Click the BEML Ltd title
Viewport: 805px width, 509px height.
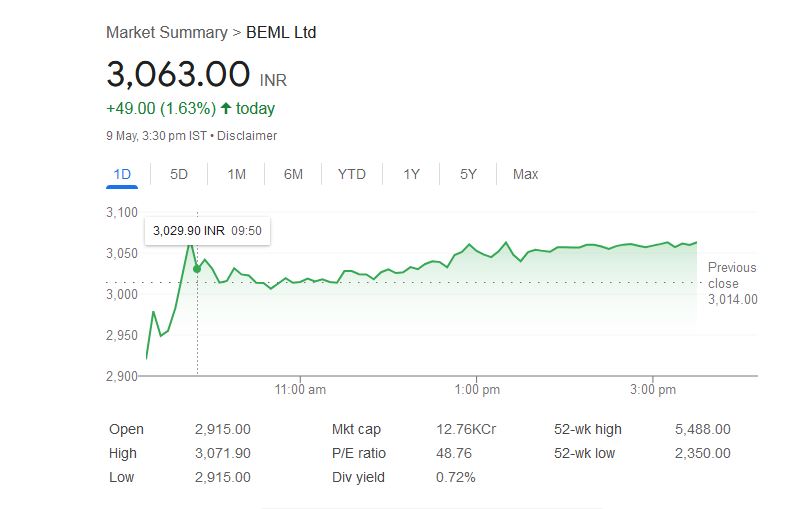[x=281, y=32]
